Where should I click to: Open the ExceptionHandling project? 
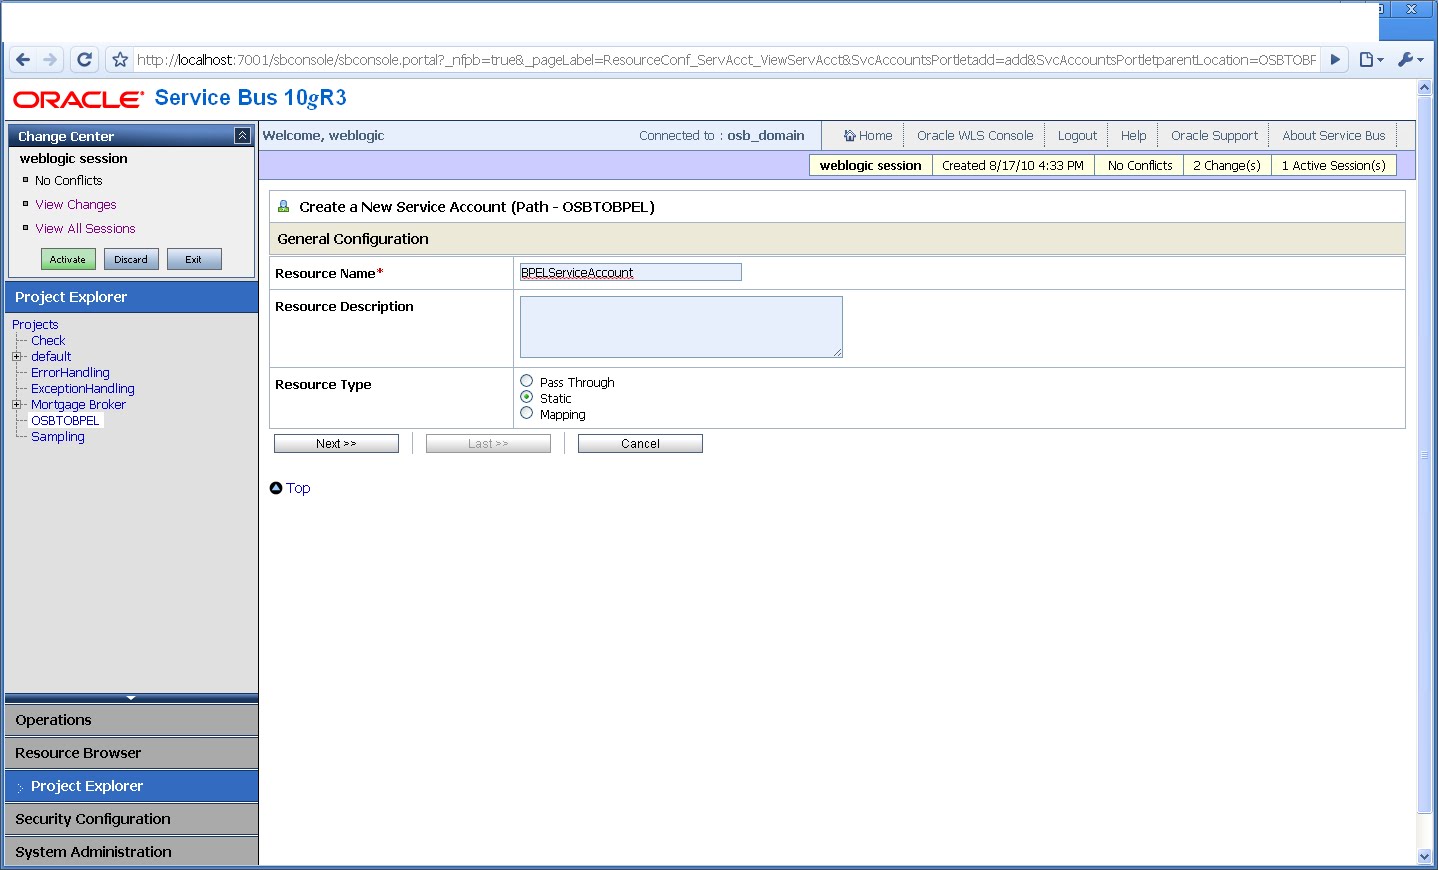click(x=83, y=389)
